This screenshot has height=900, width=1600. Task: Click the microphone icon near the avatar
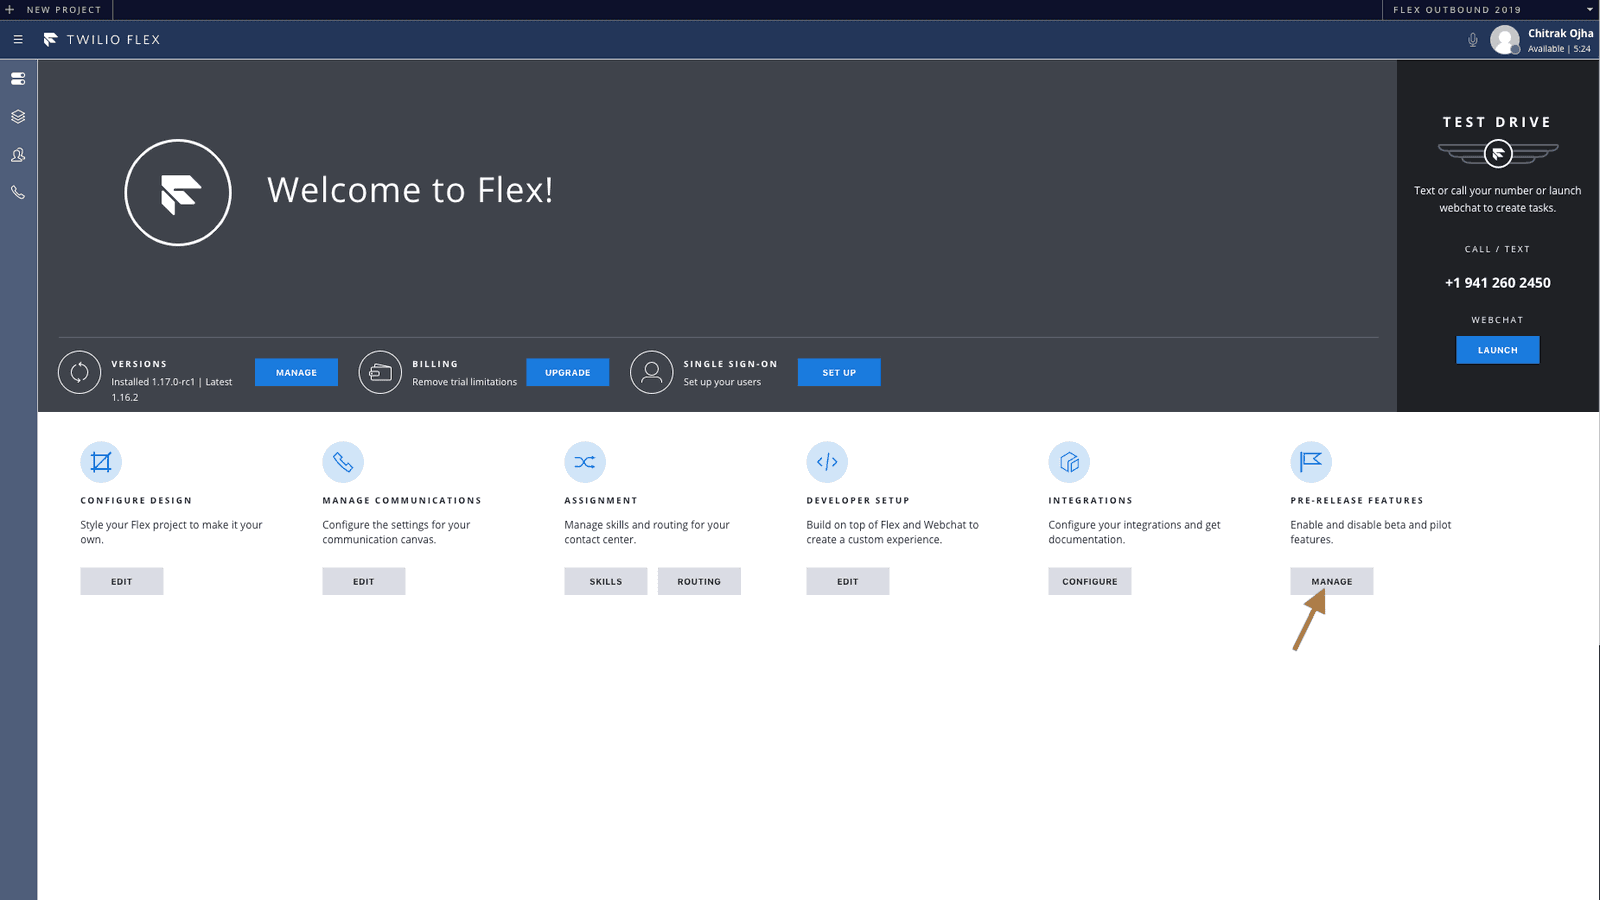[x=1472, y=39]
